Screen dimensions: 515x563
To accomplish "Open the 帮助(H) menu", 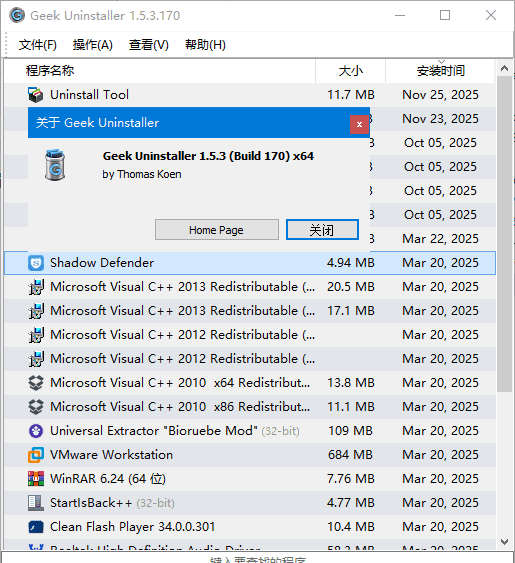I will tap(205, 45).
